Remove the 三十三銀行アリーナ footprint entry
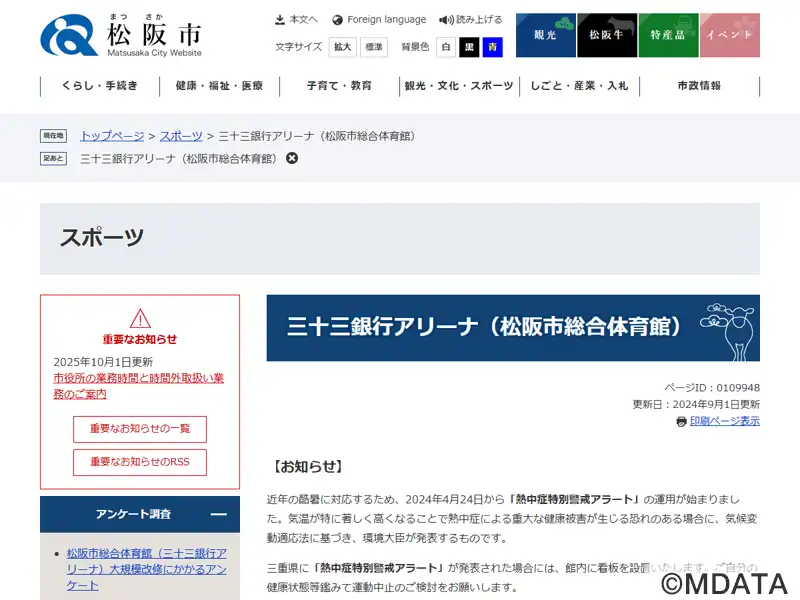 292,158
